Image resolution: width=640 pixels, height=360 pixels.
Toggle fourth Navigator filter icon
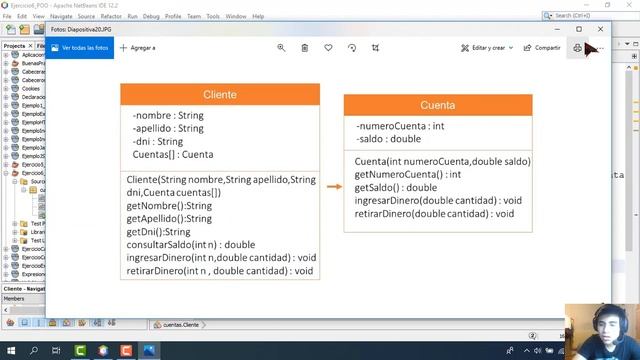coord(53,323)
